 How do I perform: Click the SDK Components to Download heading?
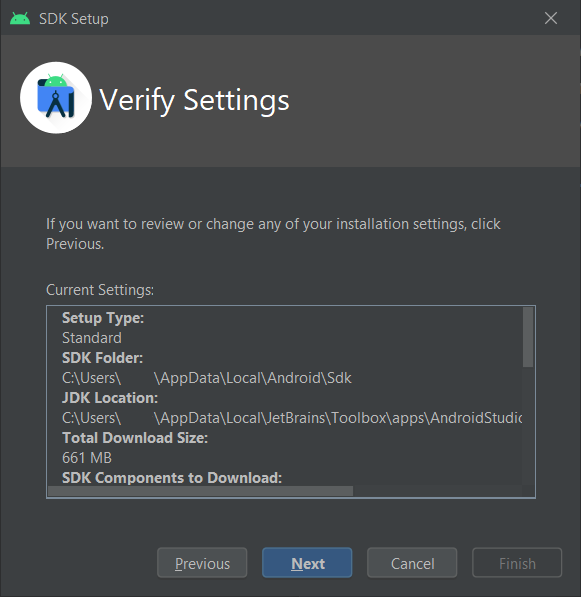click(x=172, y=478)
